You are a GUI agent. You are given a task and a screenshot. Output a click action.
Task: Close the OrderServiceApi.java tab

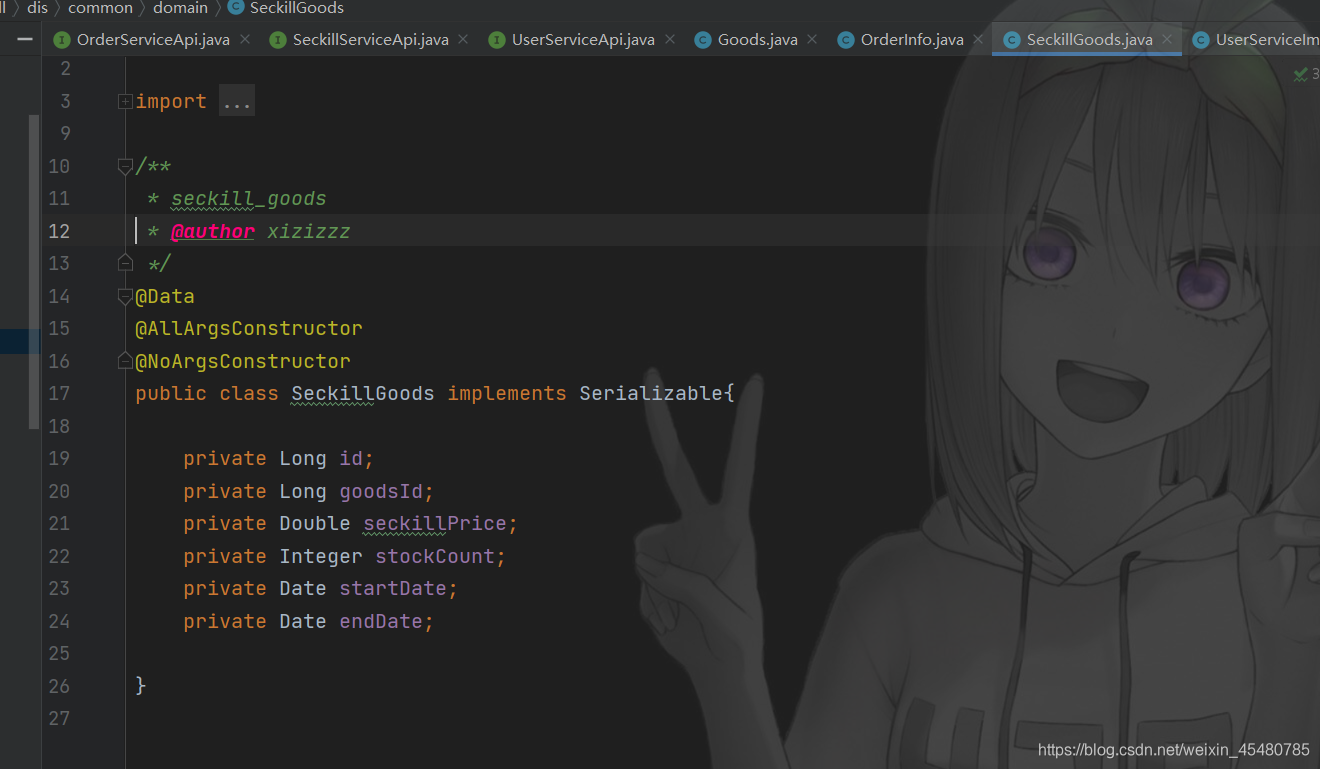[x=245, y=40]
